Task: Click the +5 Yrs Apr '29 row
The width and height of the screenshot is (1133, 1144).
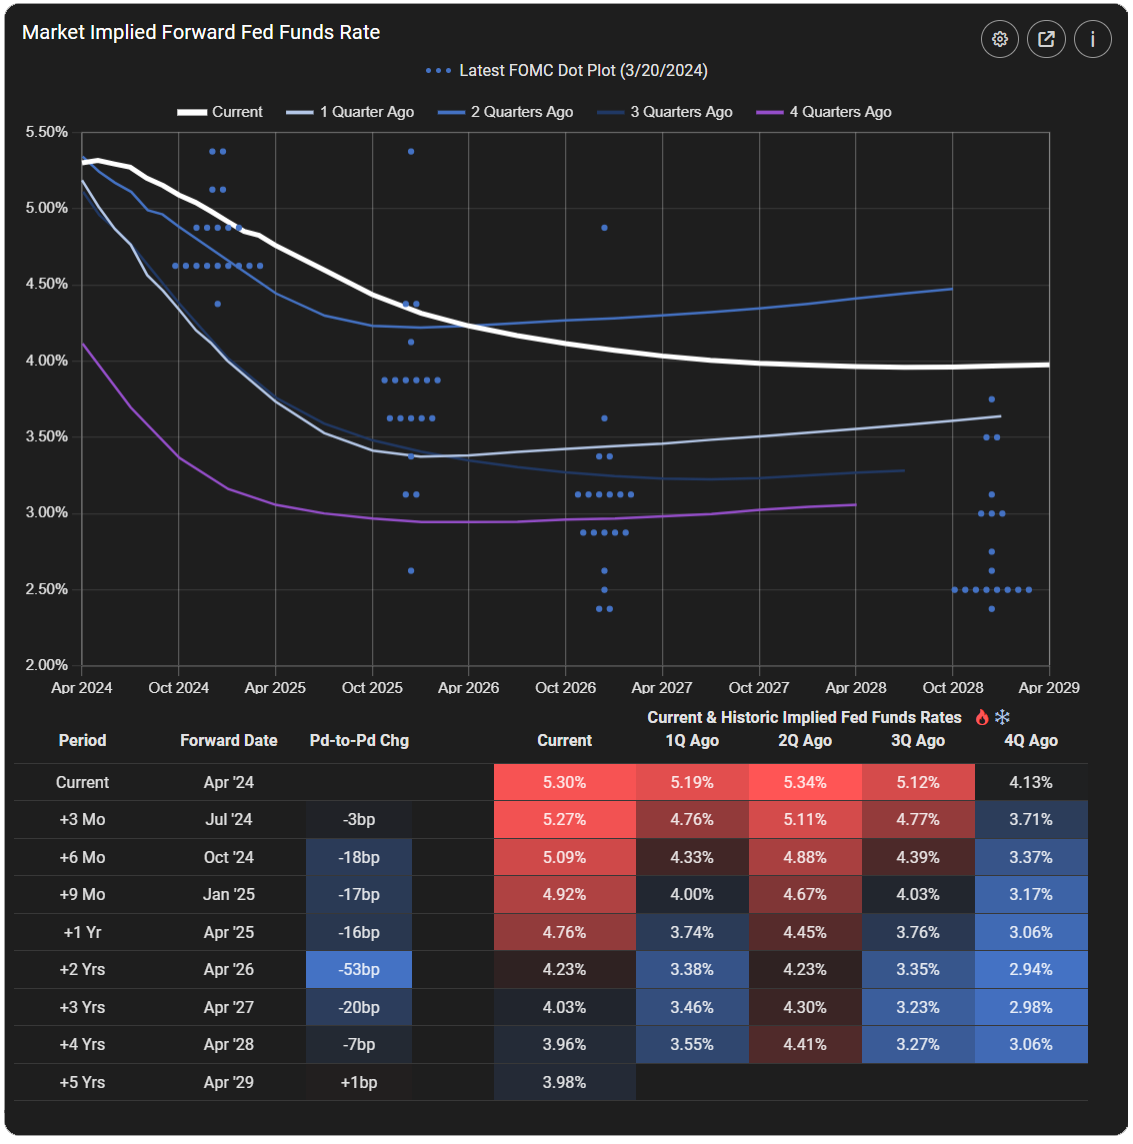Action: 229,1082
